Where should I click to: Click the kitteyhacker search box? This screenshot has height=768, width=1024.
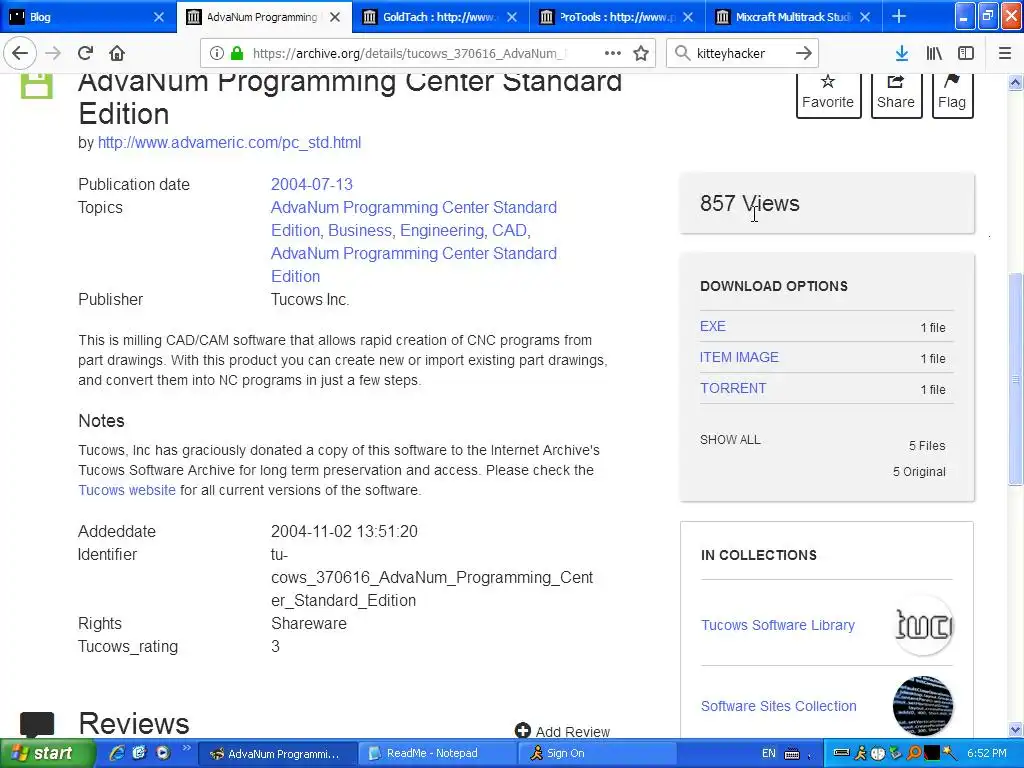pos(741,54)
